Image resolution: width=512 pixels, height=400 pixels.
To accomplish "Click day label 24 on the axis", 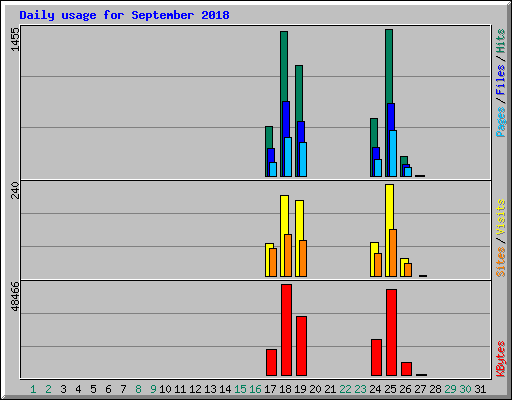I will click(375, 389).
